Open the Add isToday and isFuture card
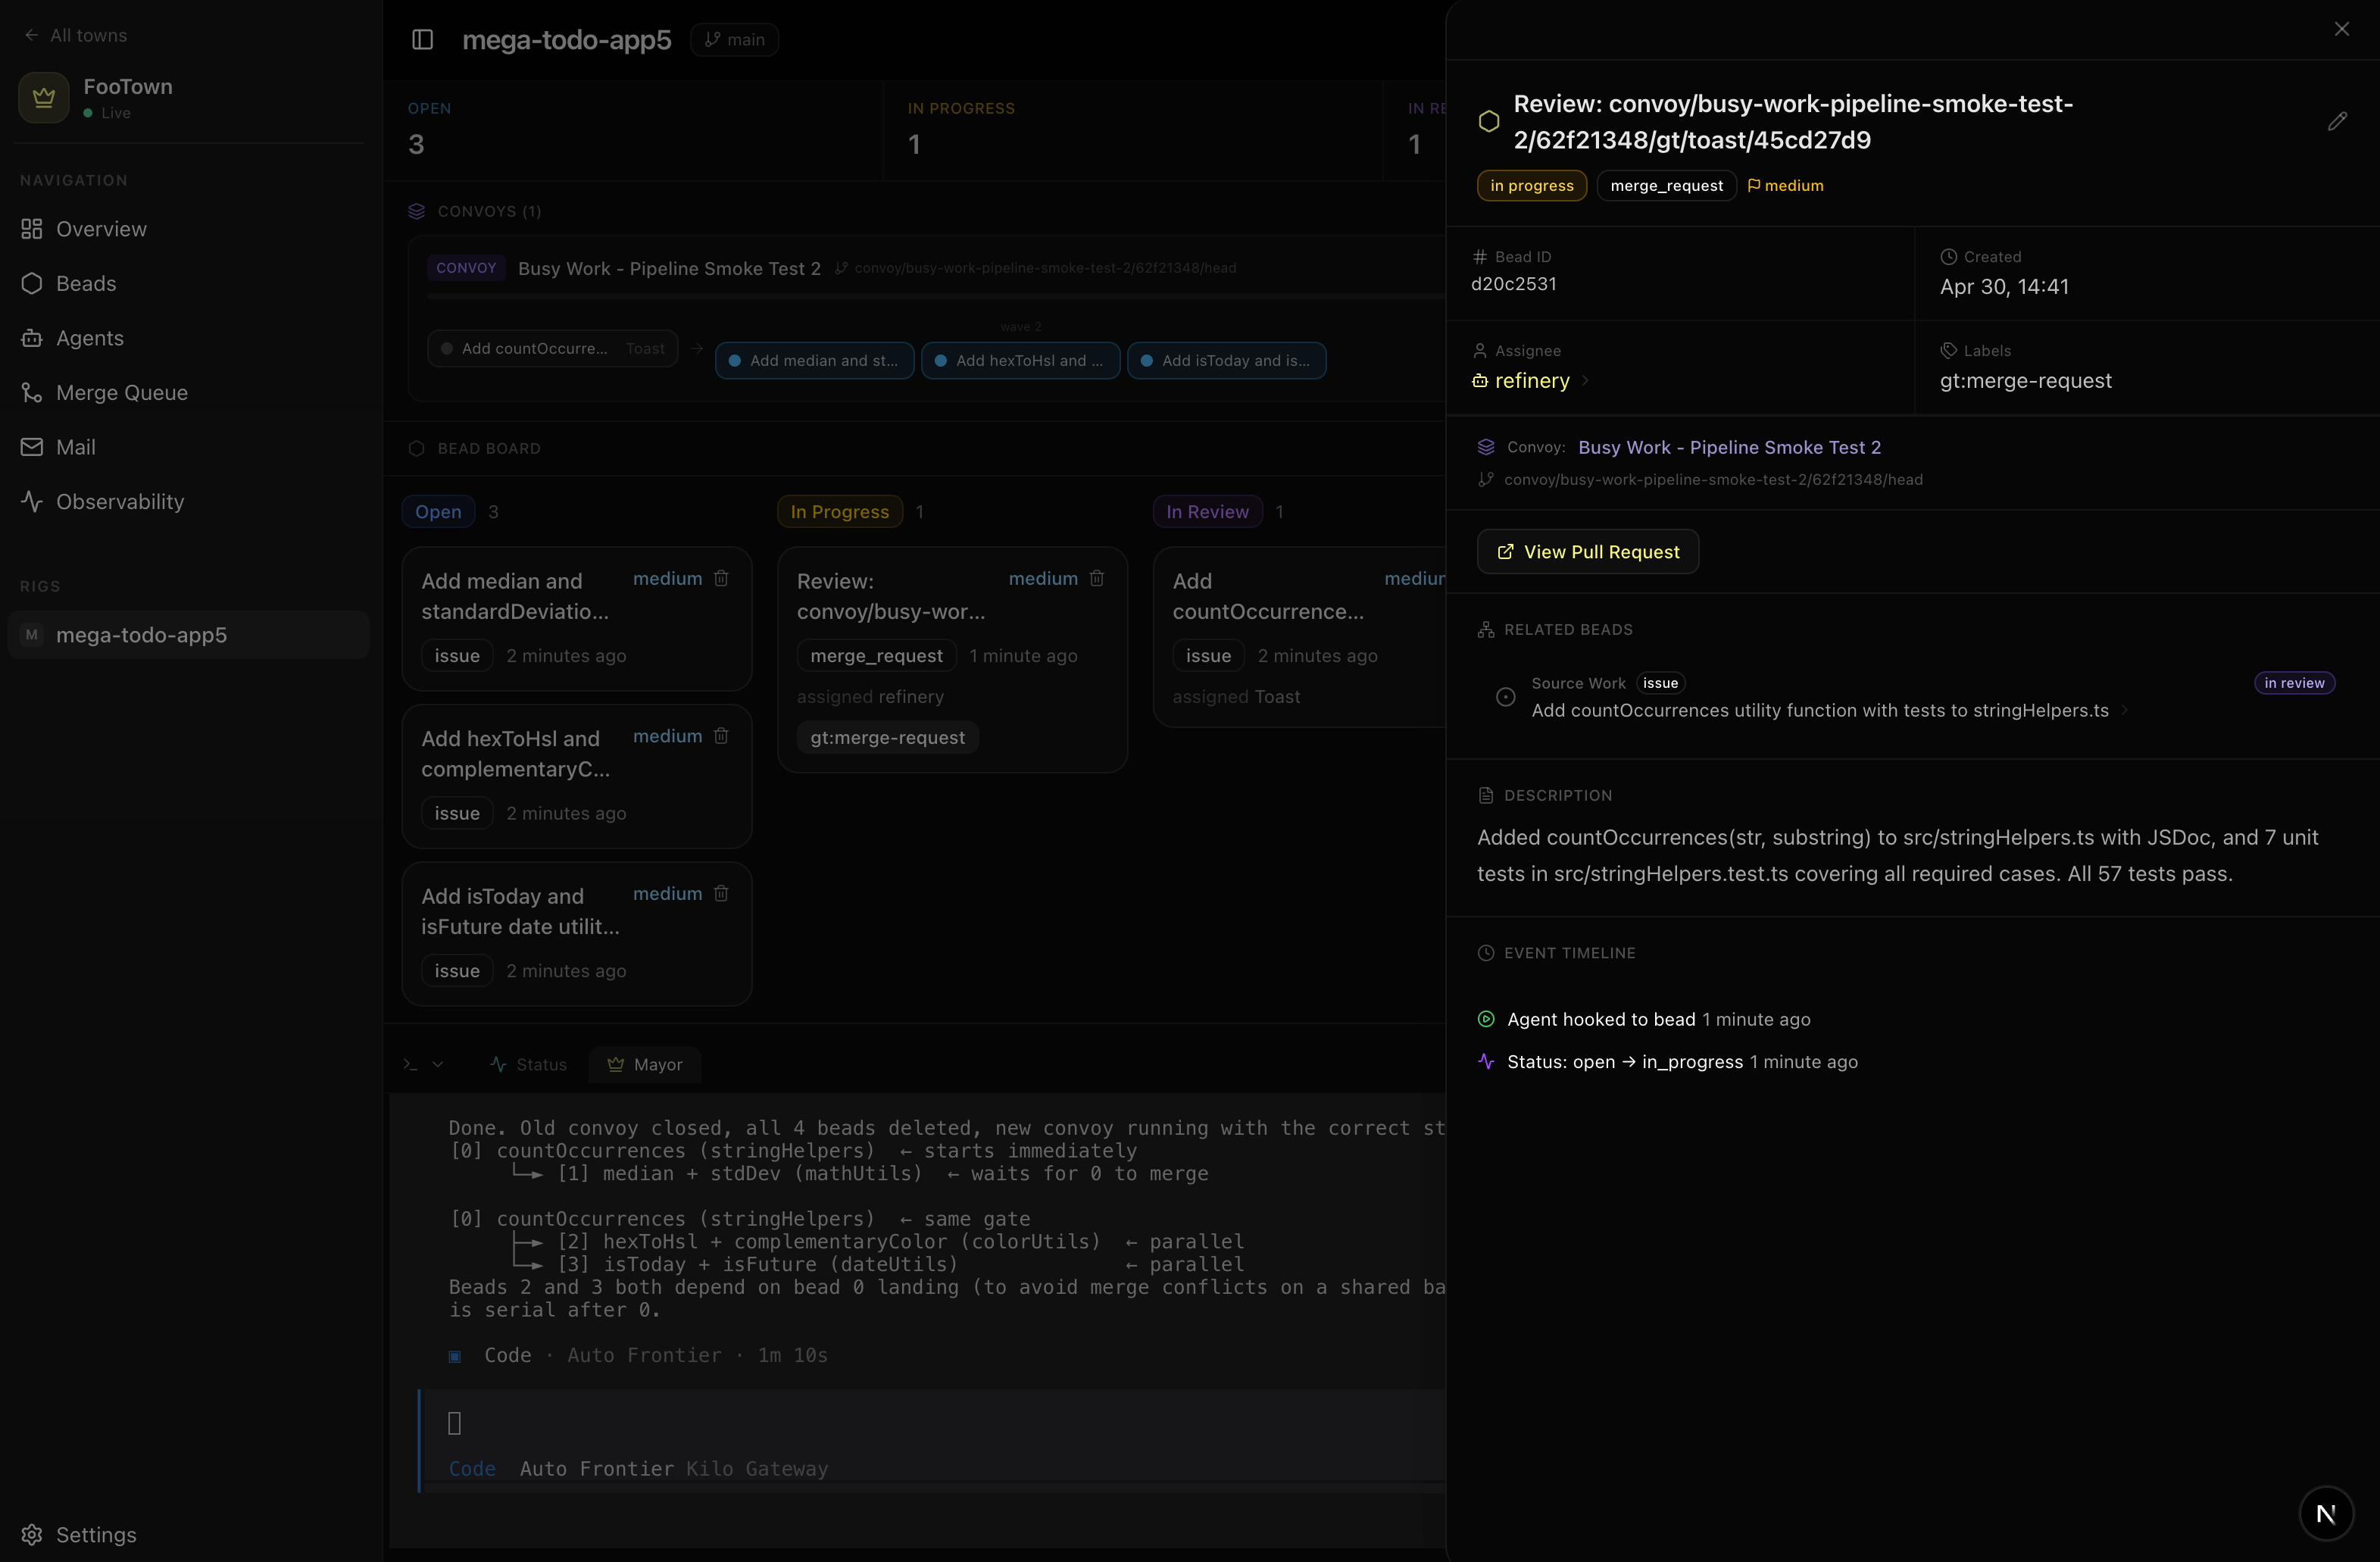The height and width of the screenshot is (1562, 2380). click(x=577, y=934)
